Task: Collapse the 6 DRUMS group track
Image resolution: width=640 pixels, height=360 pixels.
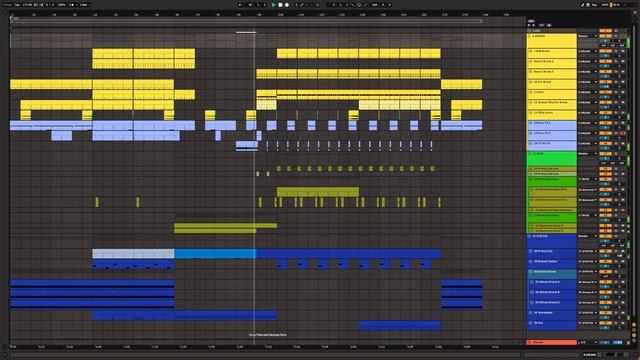Action: [530, 36]
